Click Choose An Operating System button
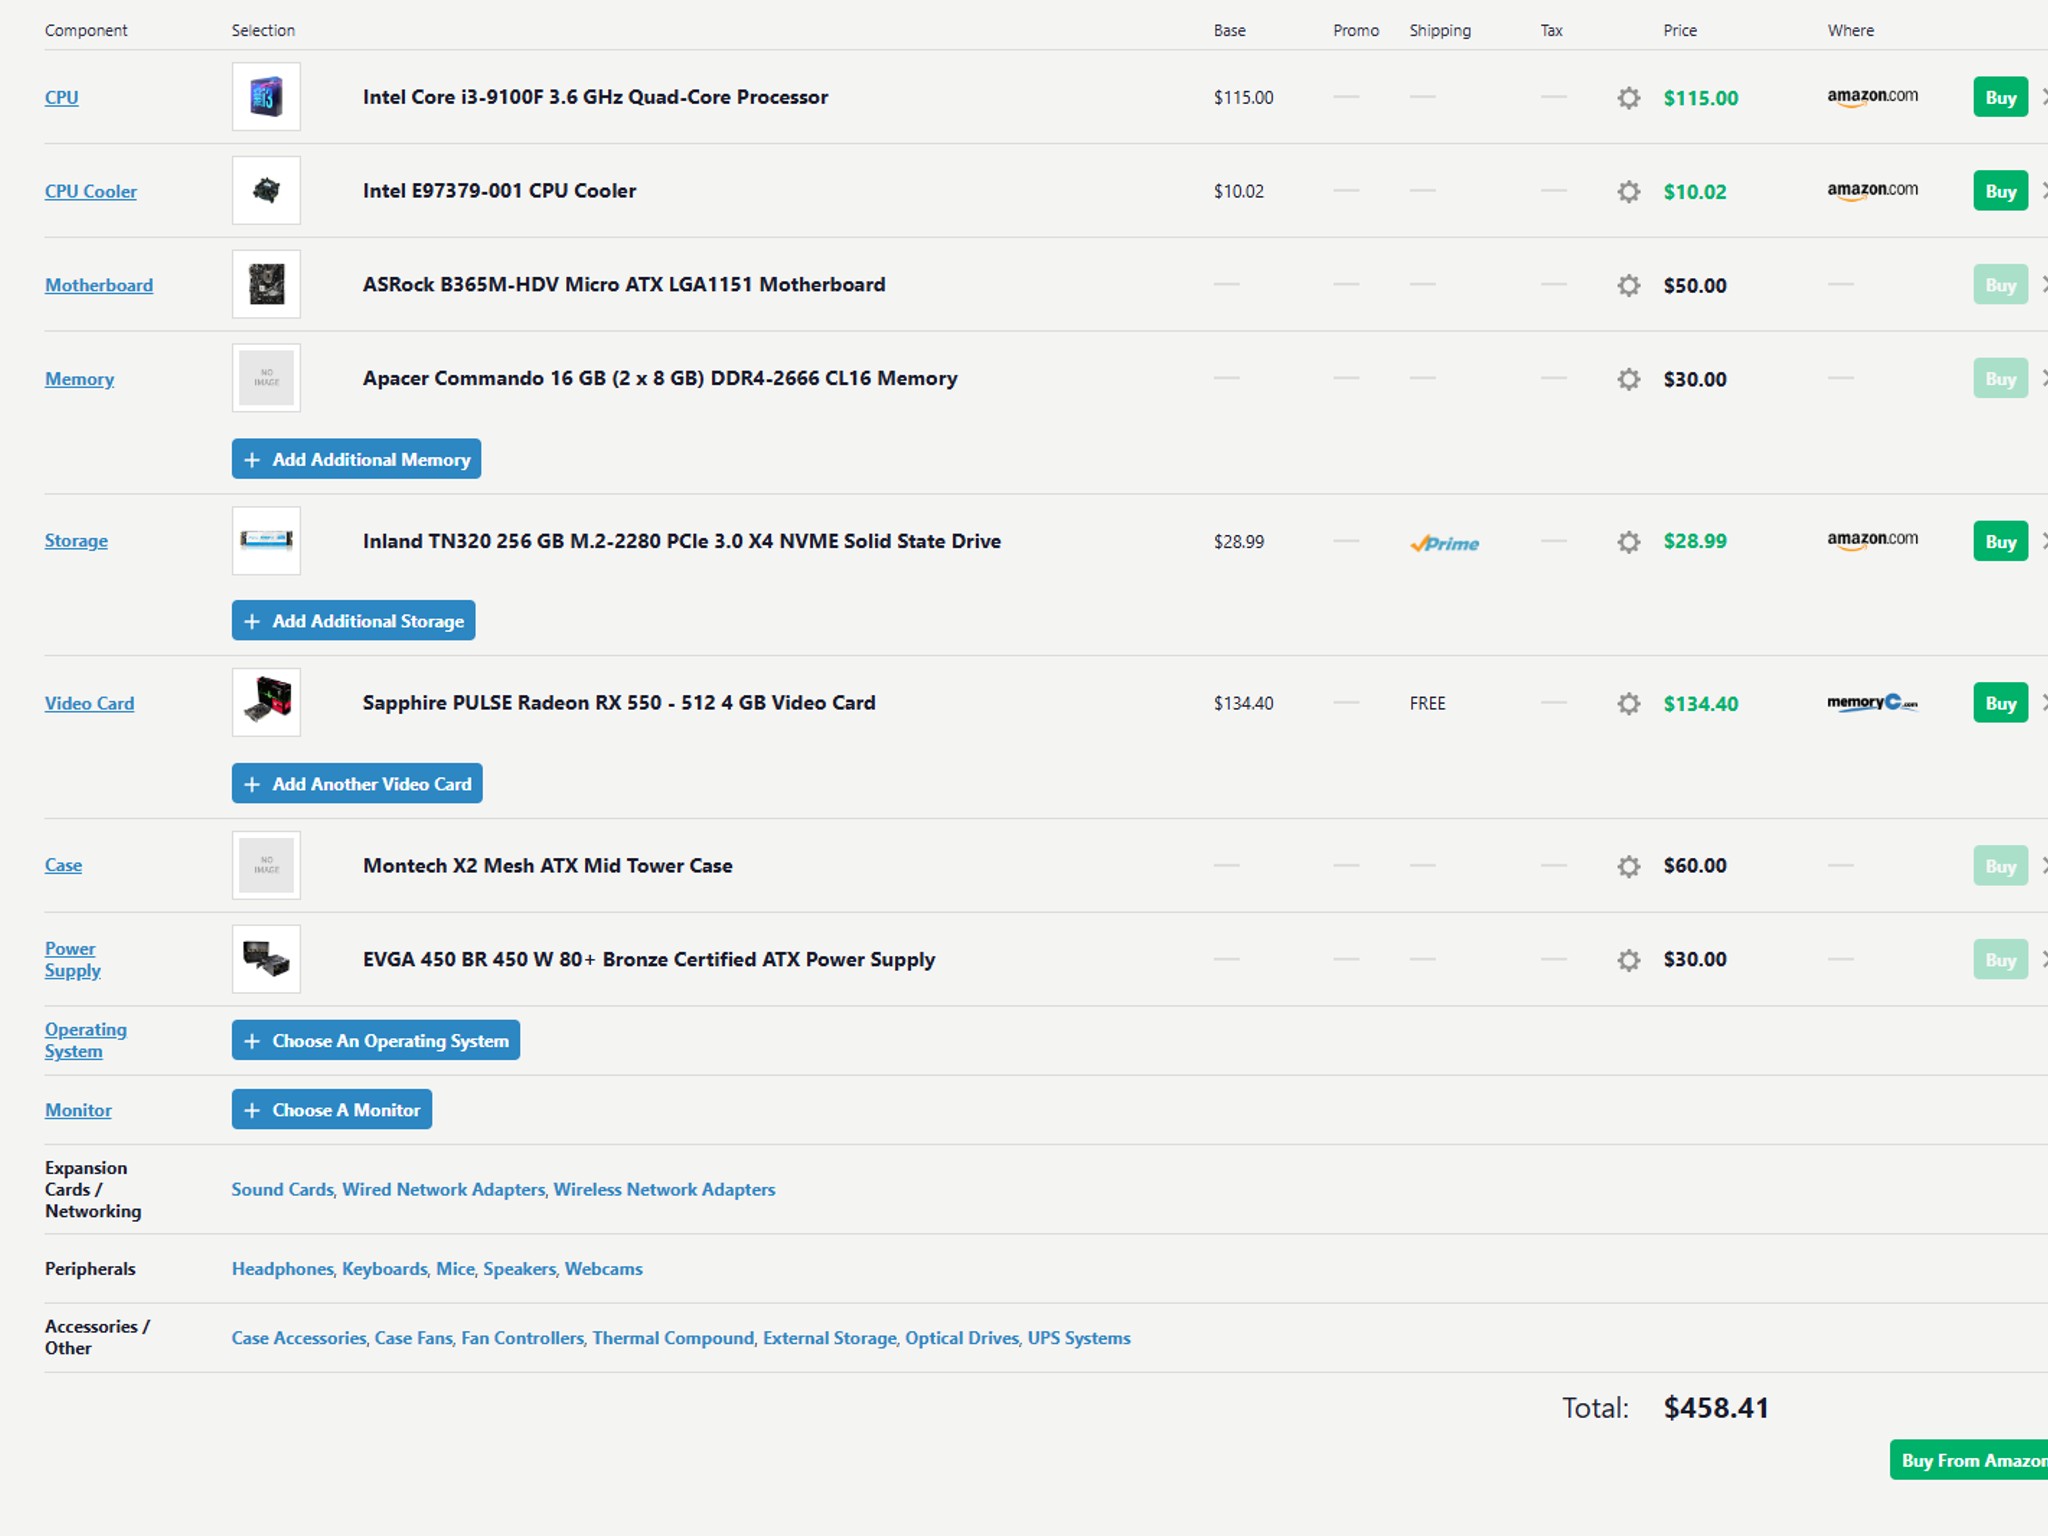The width and height of the screenshot is (2048, 1536). pyautogui.click(x=376, y=1040)
